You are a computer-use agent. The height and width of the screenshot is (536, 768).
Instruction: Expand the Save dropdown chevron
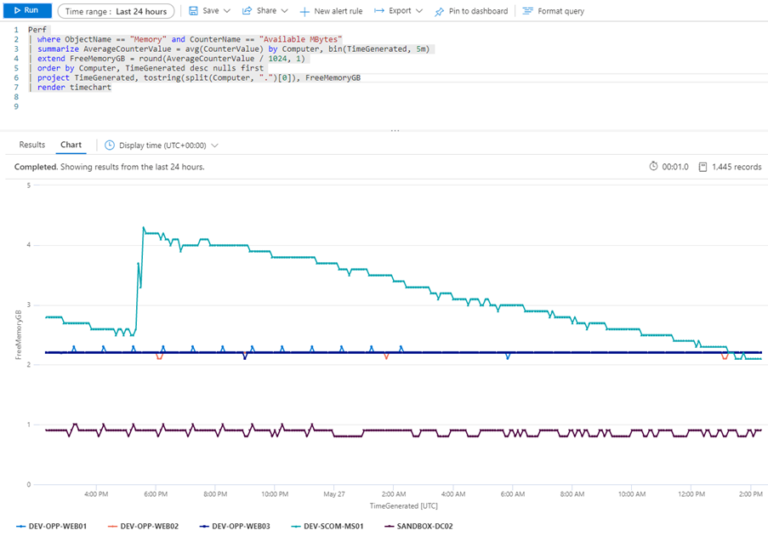point(228,10)
